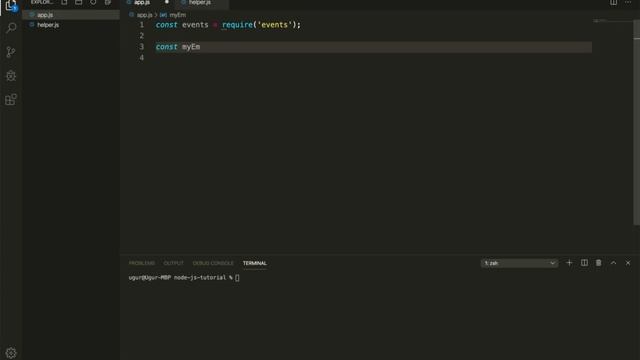
Task: Click the 'require' call on line 1
Action: point(237,25)
